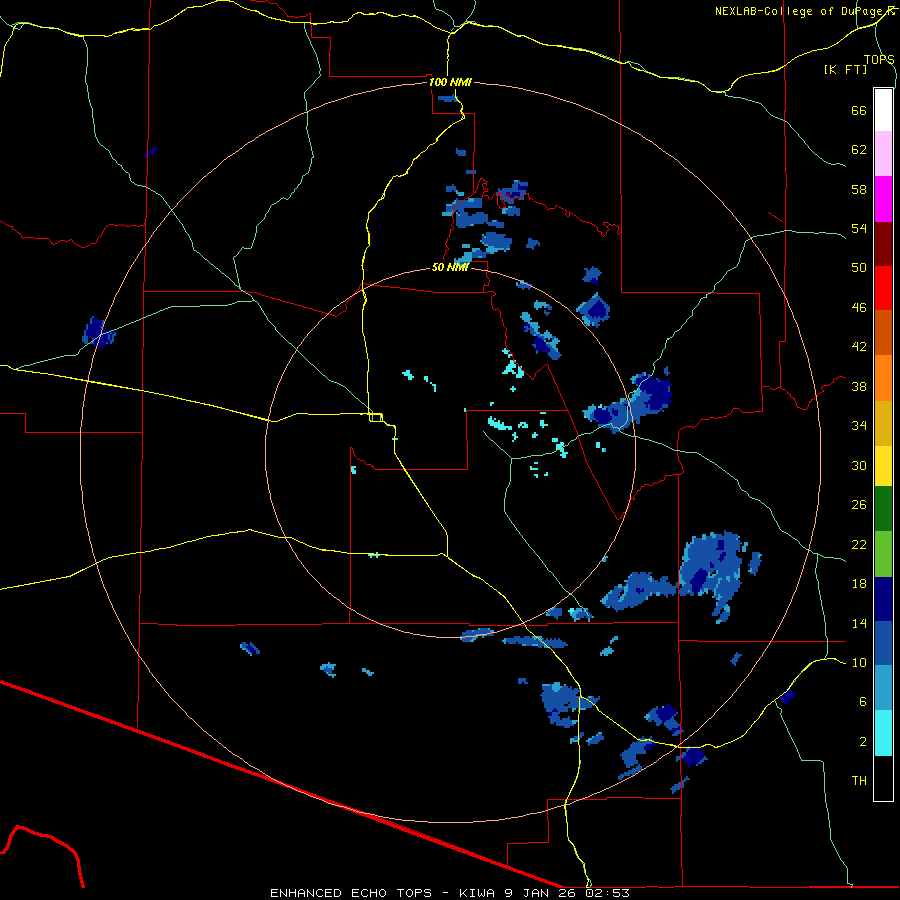Viewport: 900px width, 900px height.
Task: Click the 100 NMI range ring label
Action: tap(450, 82)
